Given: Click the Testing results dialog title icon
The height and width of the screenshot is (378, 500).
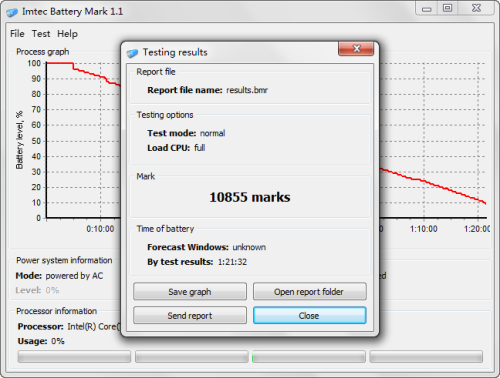Looking at the screenshot, I should (132, 53).
